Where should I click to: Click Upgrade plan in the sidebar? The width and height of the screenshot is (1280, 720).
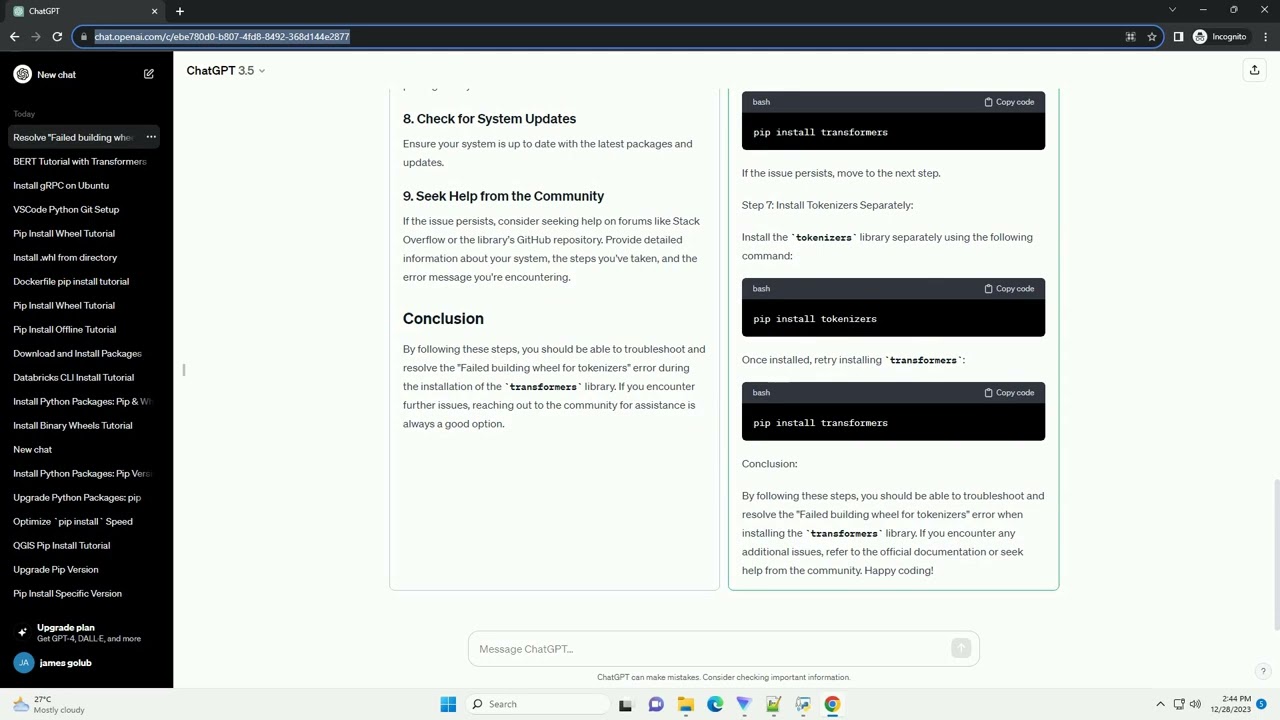[x=86, y=632]
